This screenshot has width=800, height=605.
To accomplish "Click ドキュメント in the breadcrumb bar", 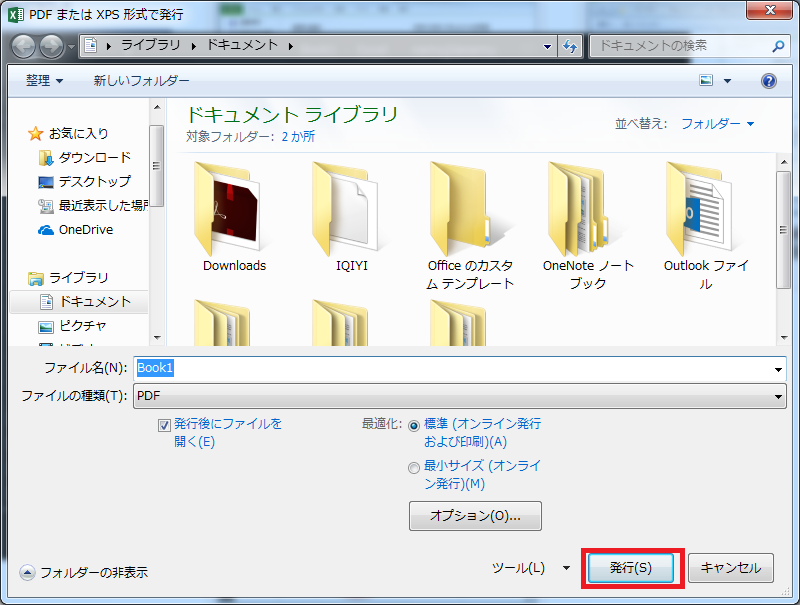I will click(x=241, y=46).
